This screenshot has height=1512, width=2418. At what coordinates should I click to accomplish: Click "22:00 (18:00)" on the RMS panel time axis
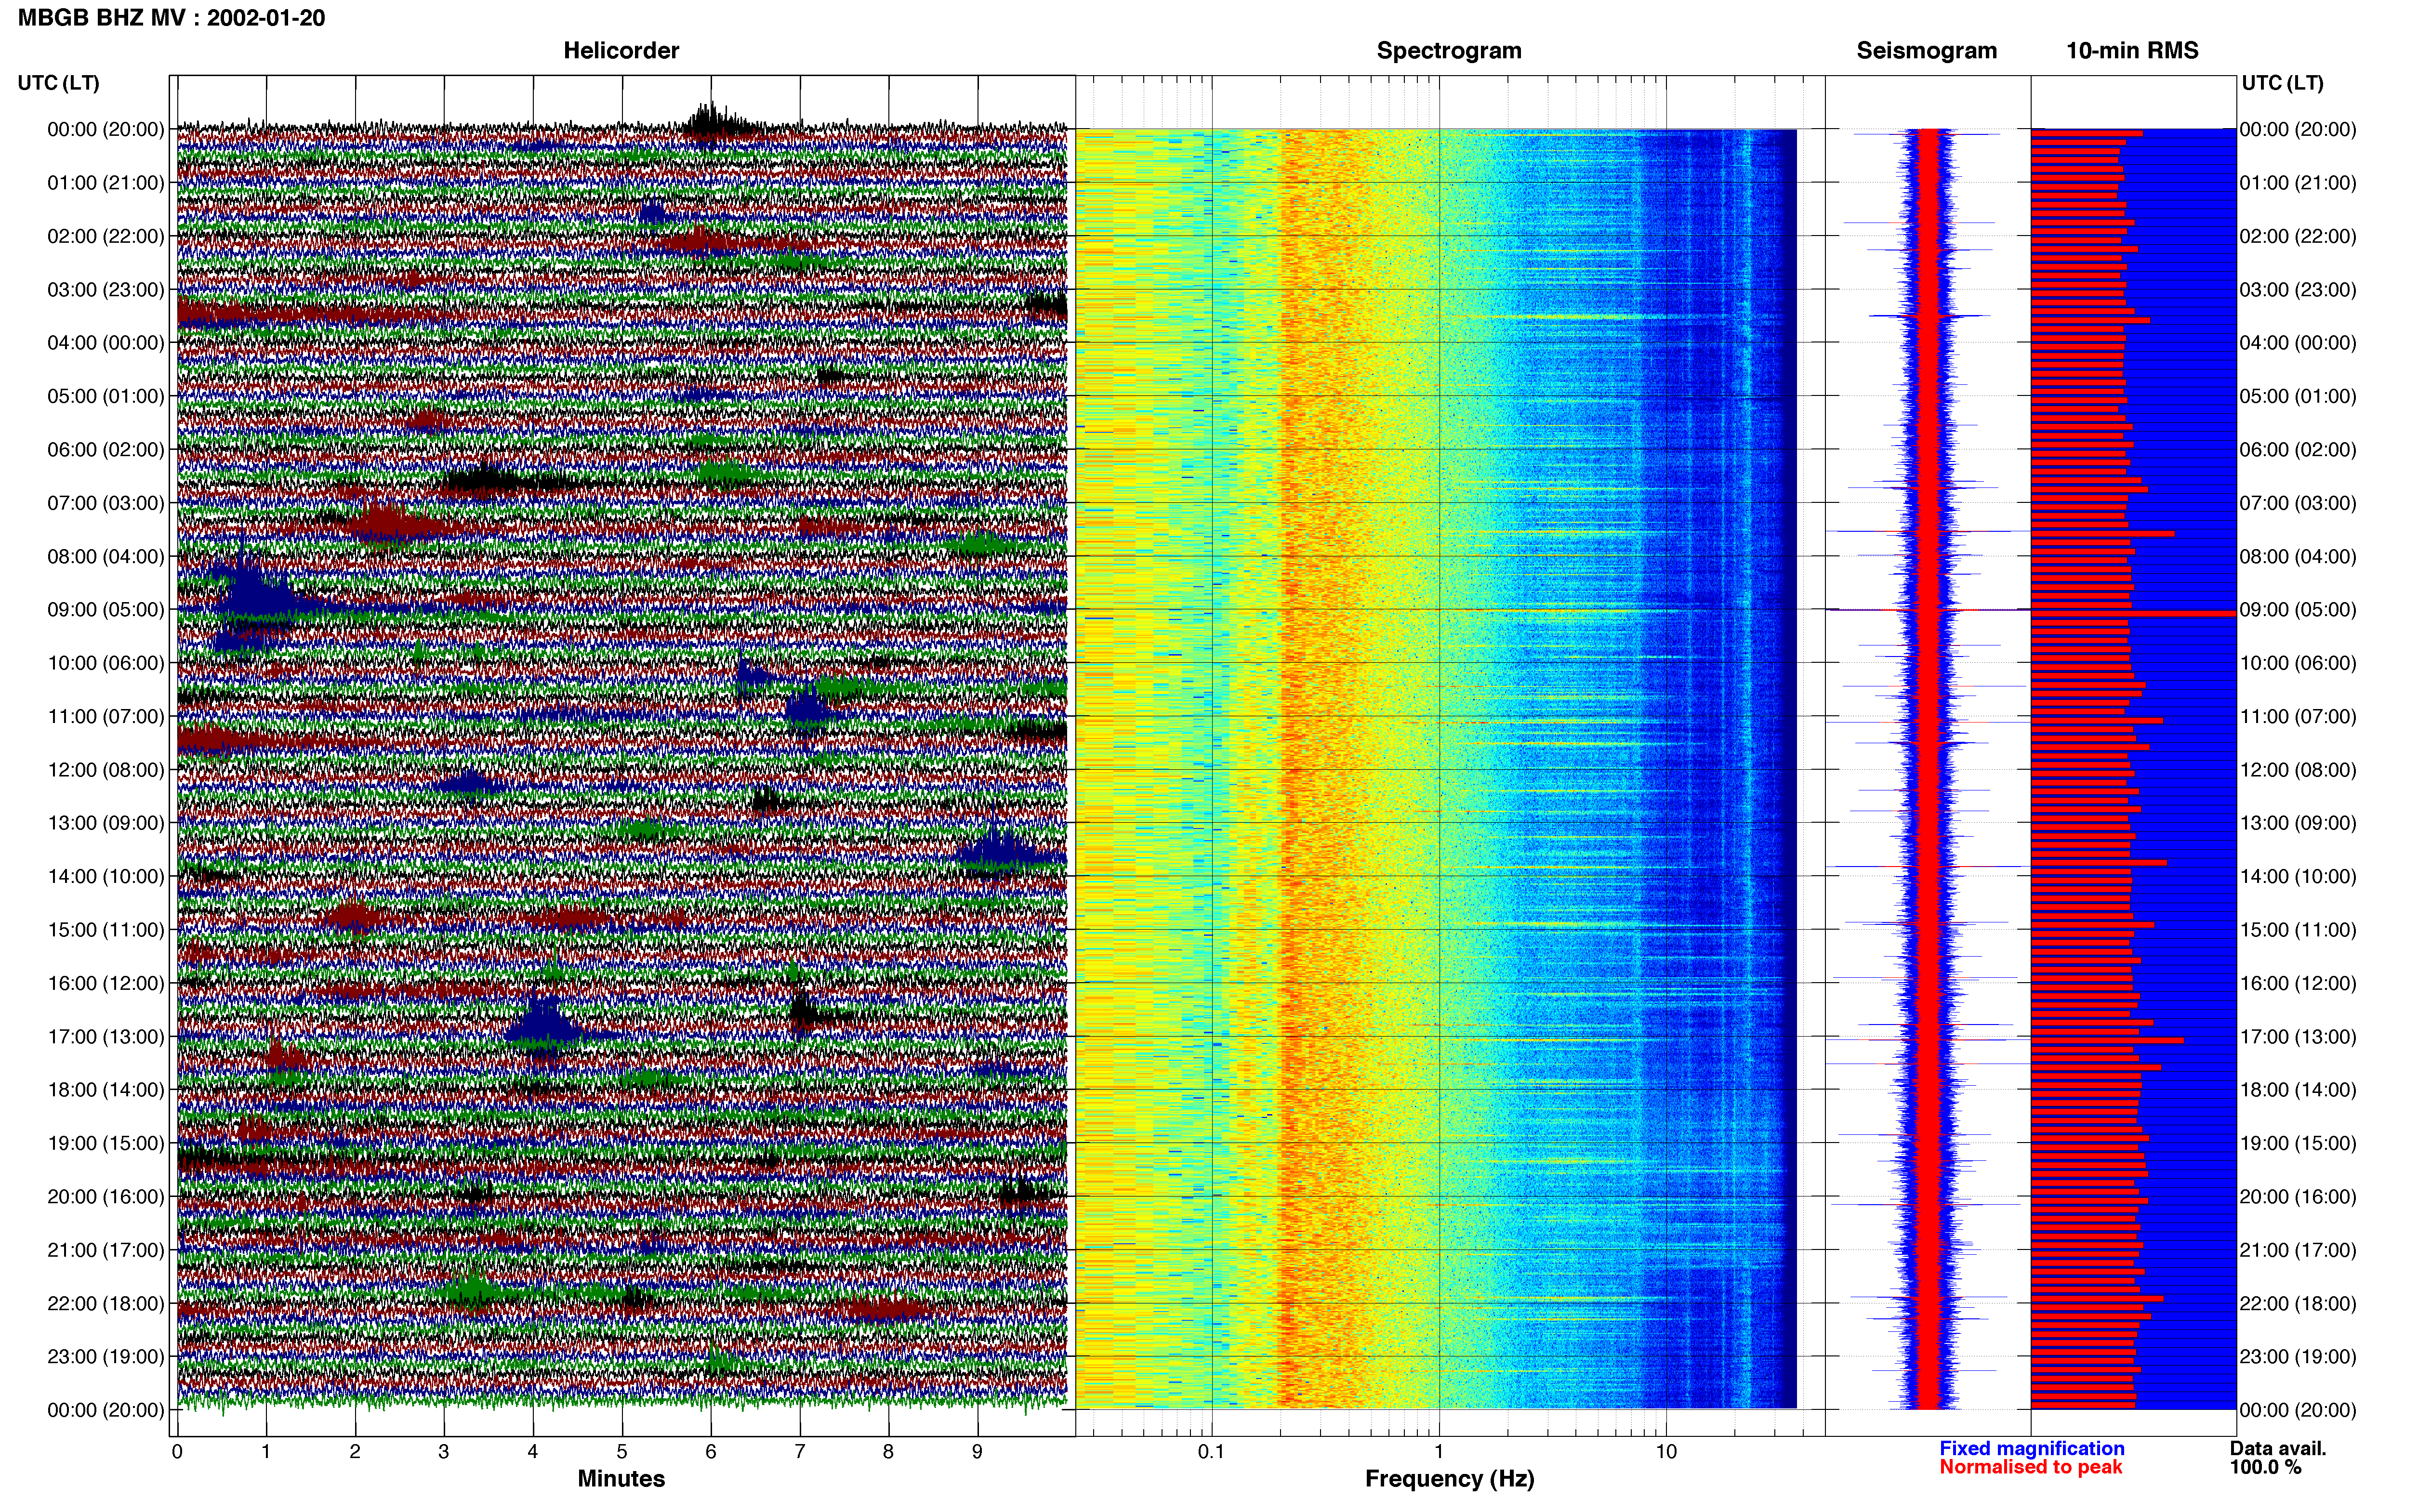pos(2298,1304)
